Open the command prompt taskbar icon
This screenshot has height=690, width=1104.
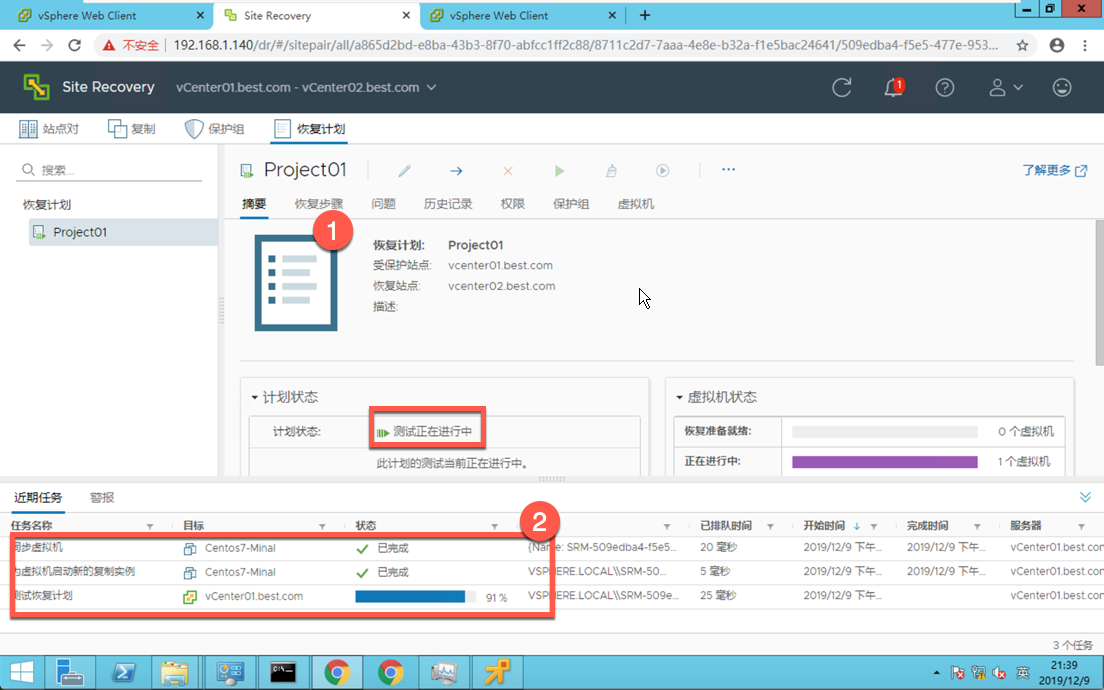(x=283, y=672)
